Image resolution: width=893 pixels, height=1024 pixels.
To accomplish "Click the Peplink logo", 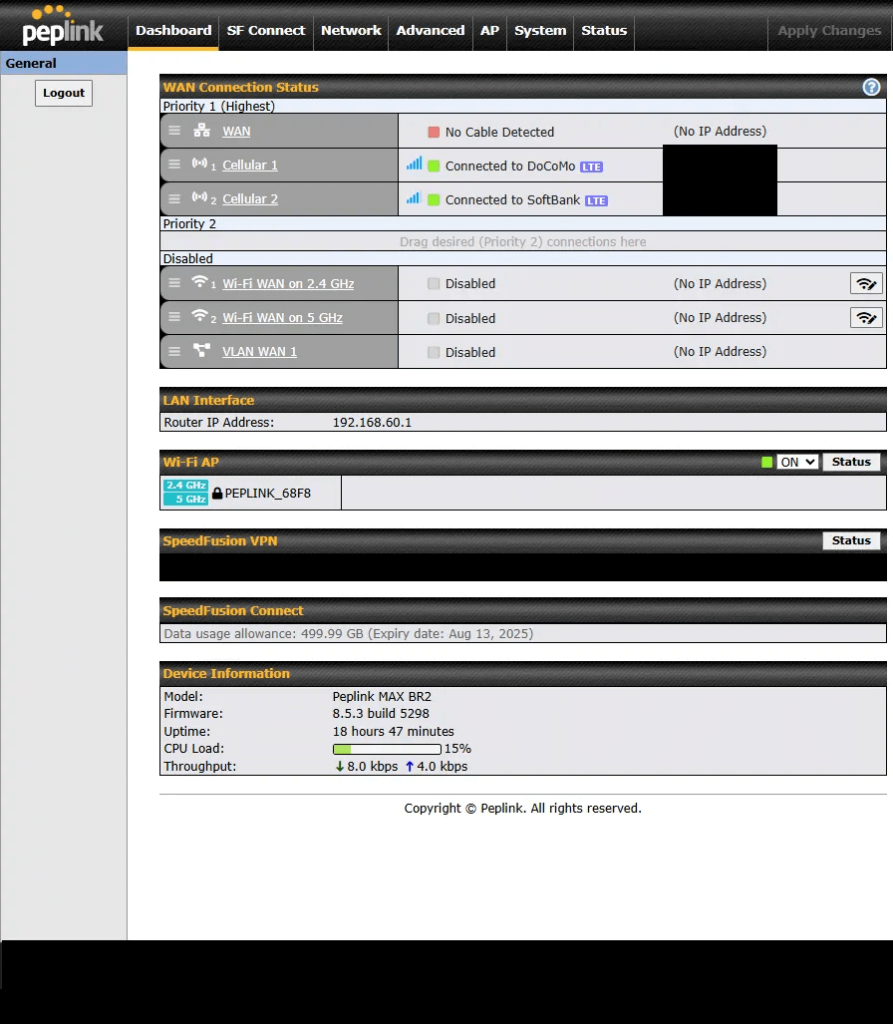I will (62, 27).
